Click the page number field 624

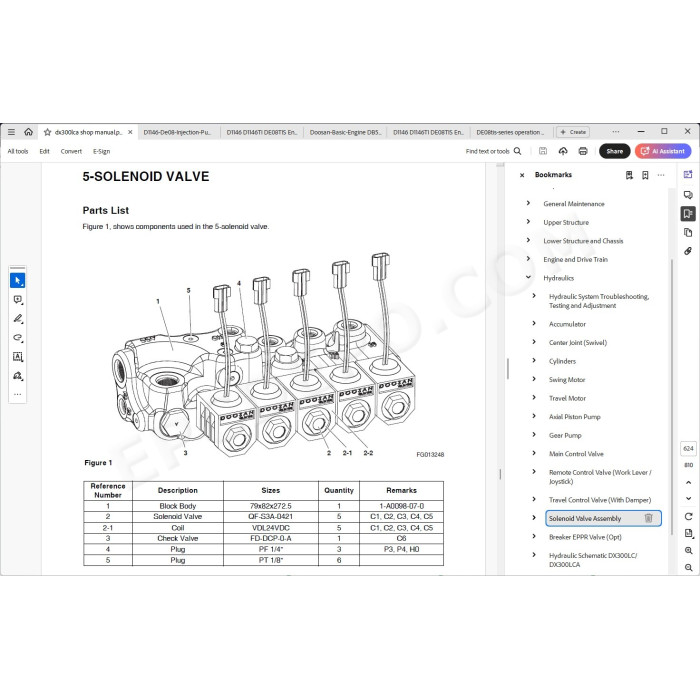[688, 448]
